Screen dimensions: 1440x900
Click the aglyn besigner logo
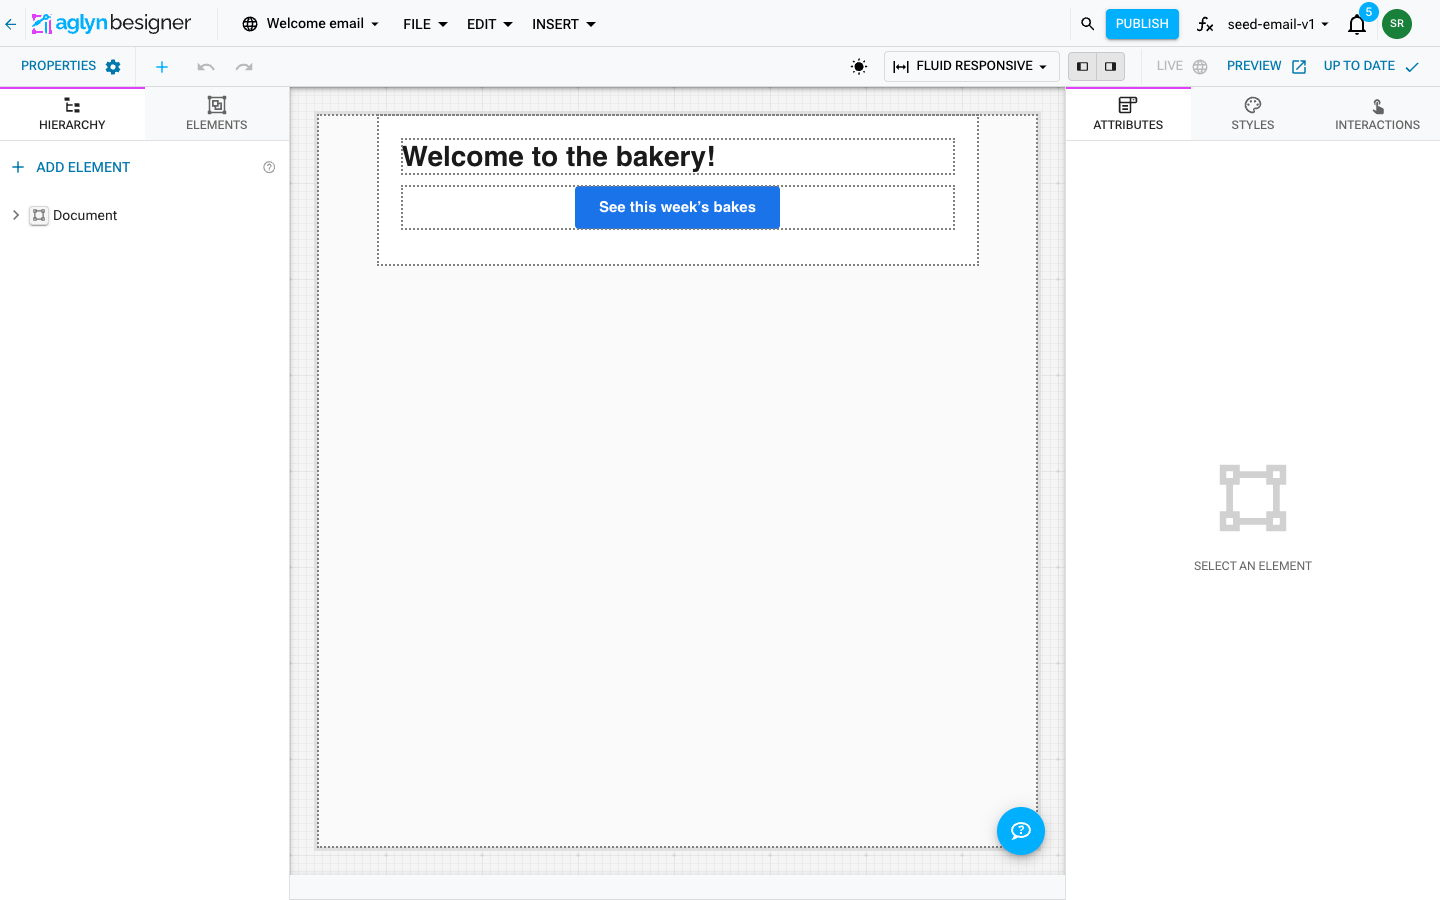coord(111,23)
